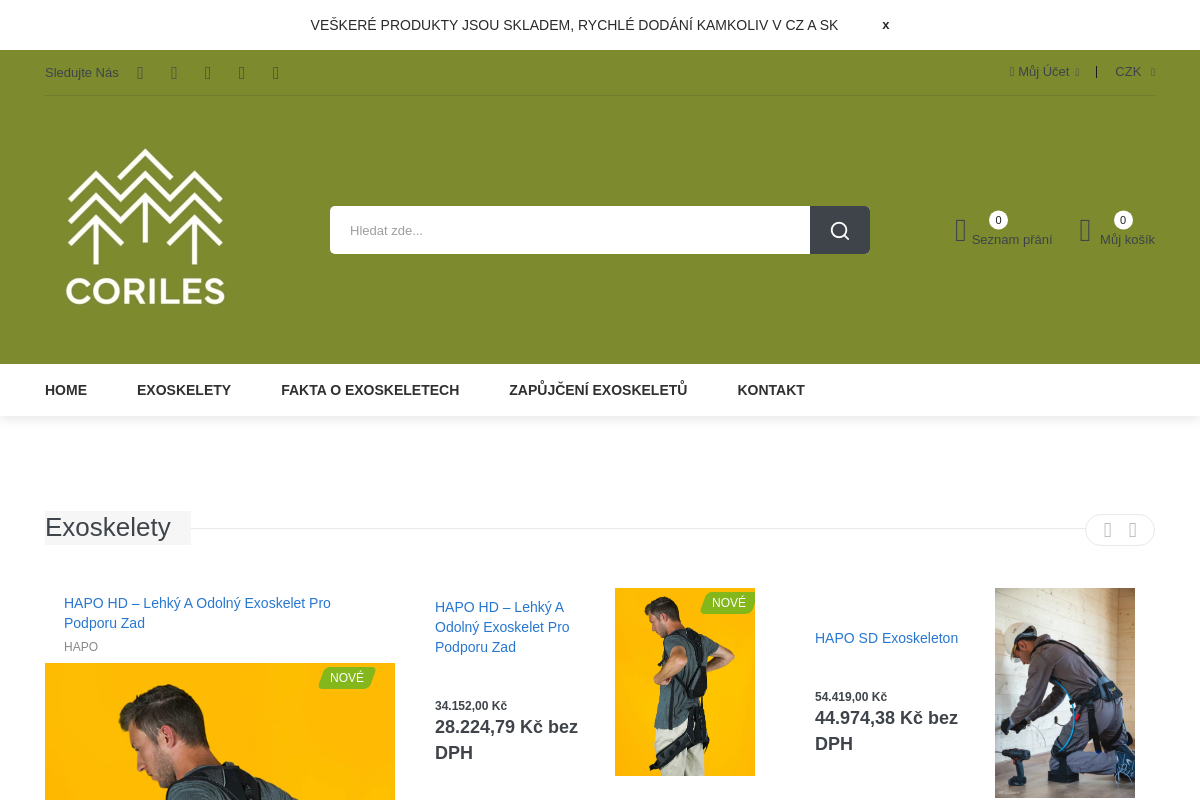Screen dimensions: 1200x800
Task: Click the last social icon in the Sledujte Nás row
Action: 276,73
